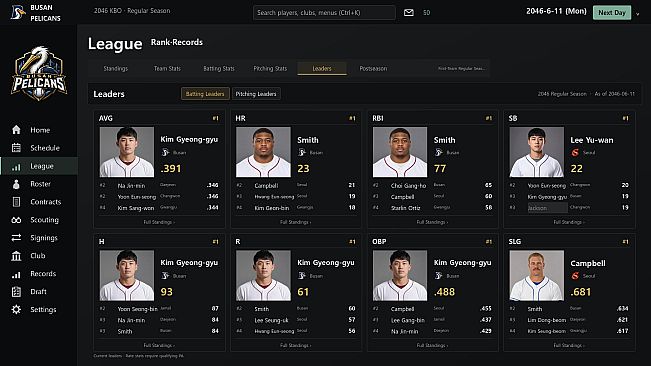Switch to the Team Stats tab
Screen dimensions: 651x366
167,68
